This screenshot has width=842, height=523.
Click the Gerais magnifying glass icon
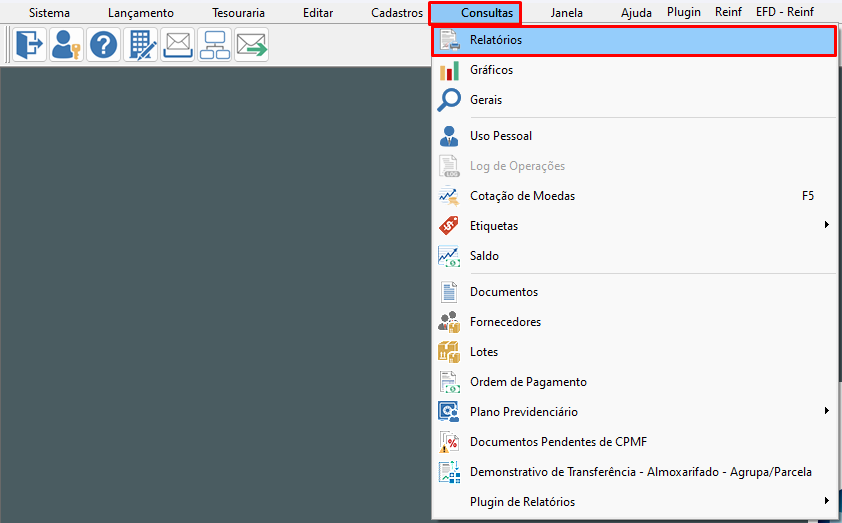point(449,100)
